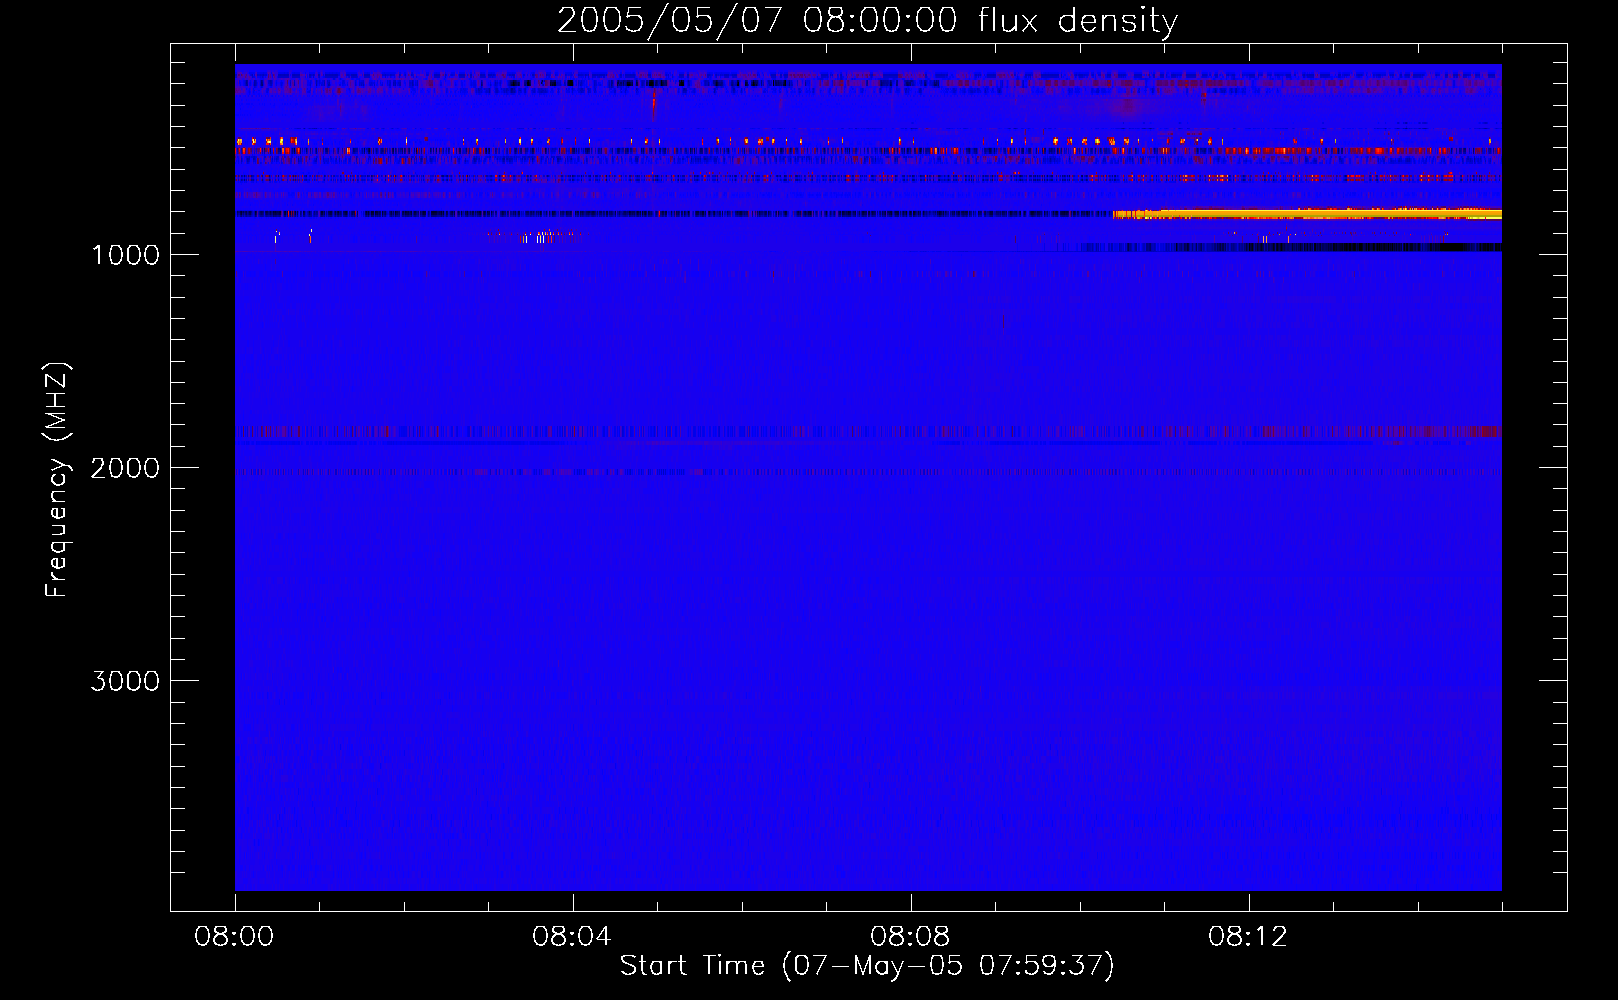Click the 08:08 time tick label
The height and width of the screenshot is (1000, 1618).
click(910, 937)
